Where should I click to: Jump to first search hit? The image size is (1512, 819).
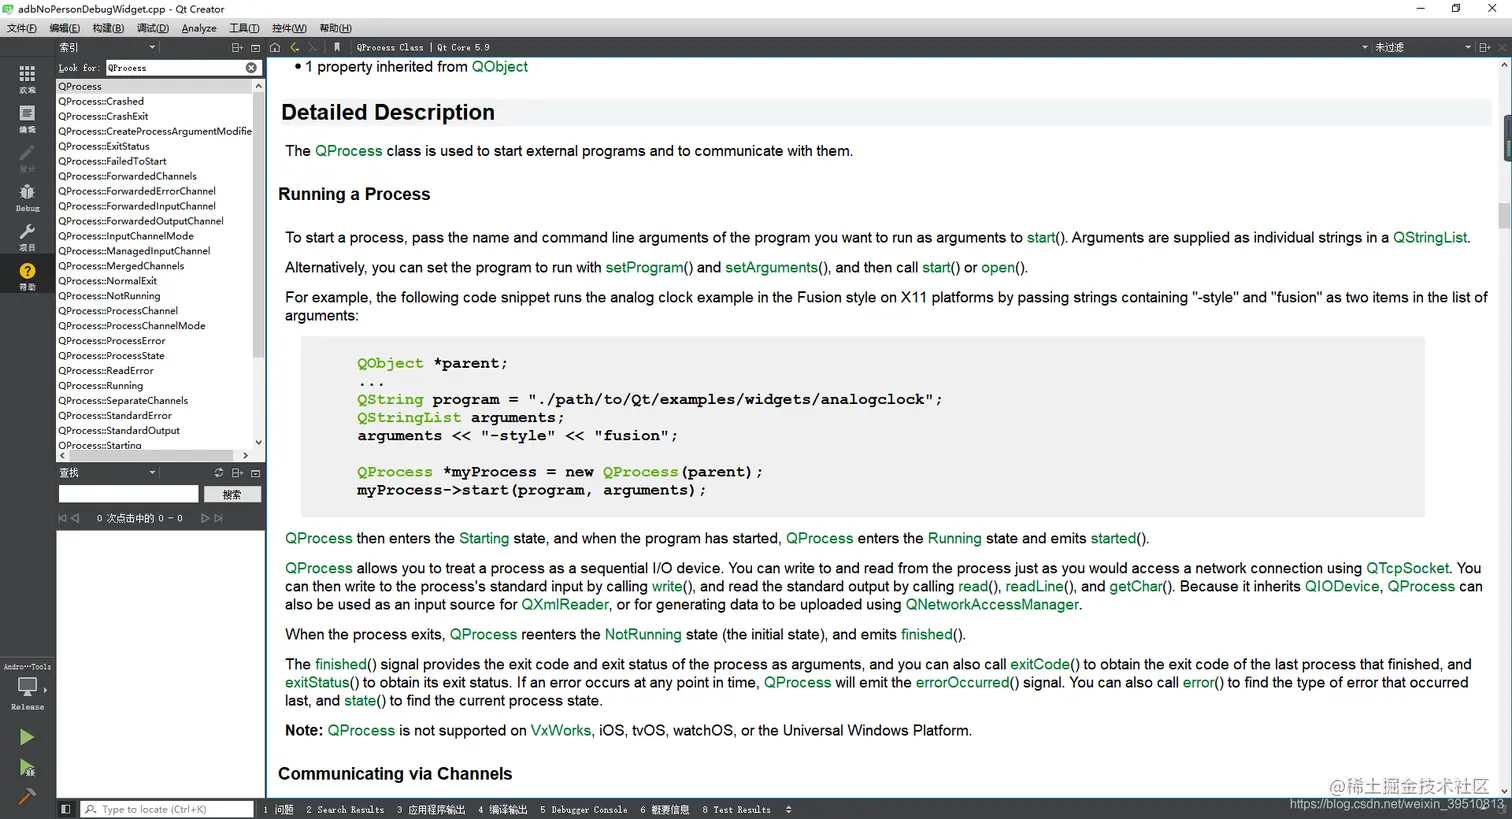(x=62, y=518)
